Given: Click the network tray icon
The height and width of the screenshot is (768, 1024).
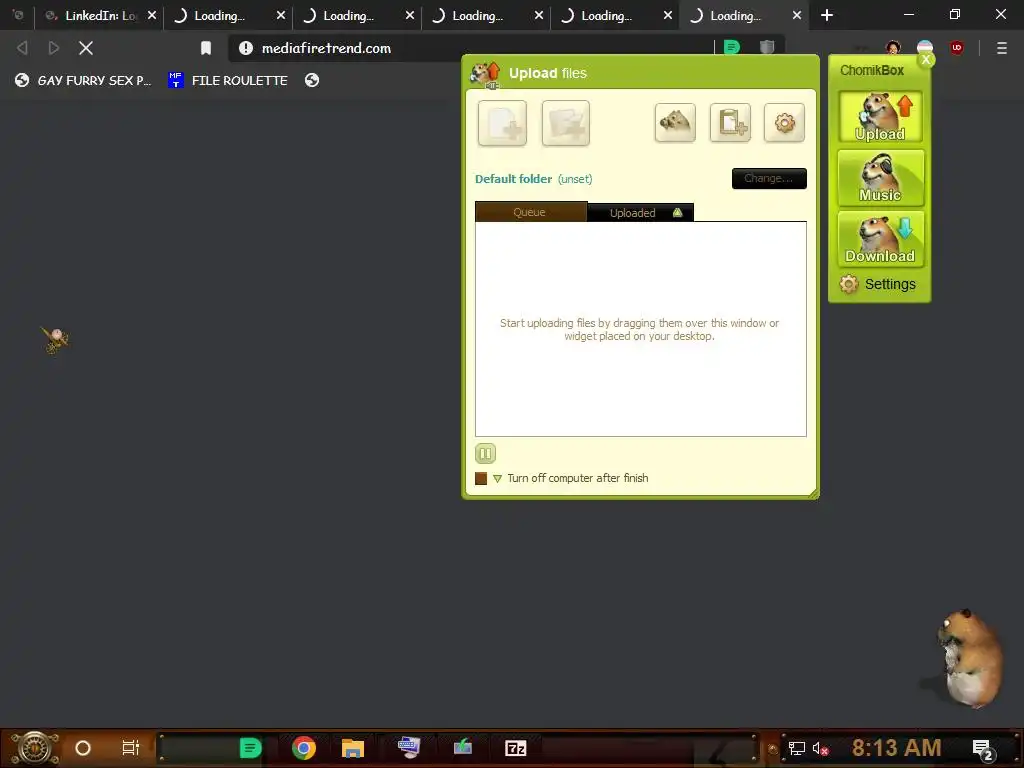Looking at the screenshot, I should 797,748.
